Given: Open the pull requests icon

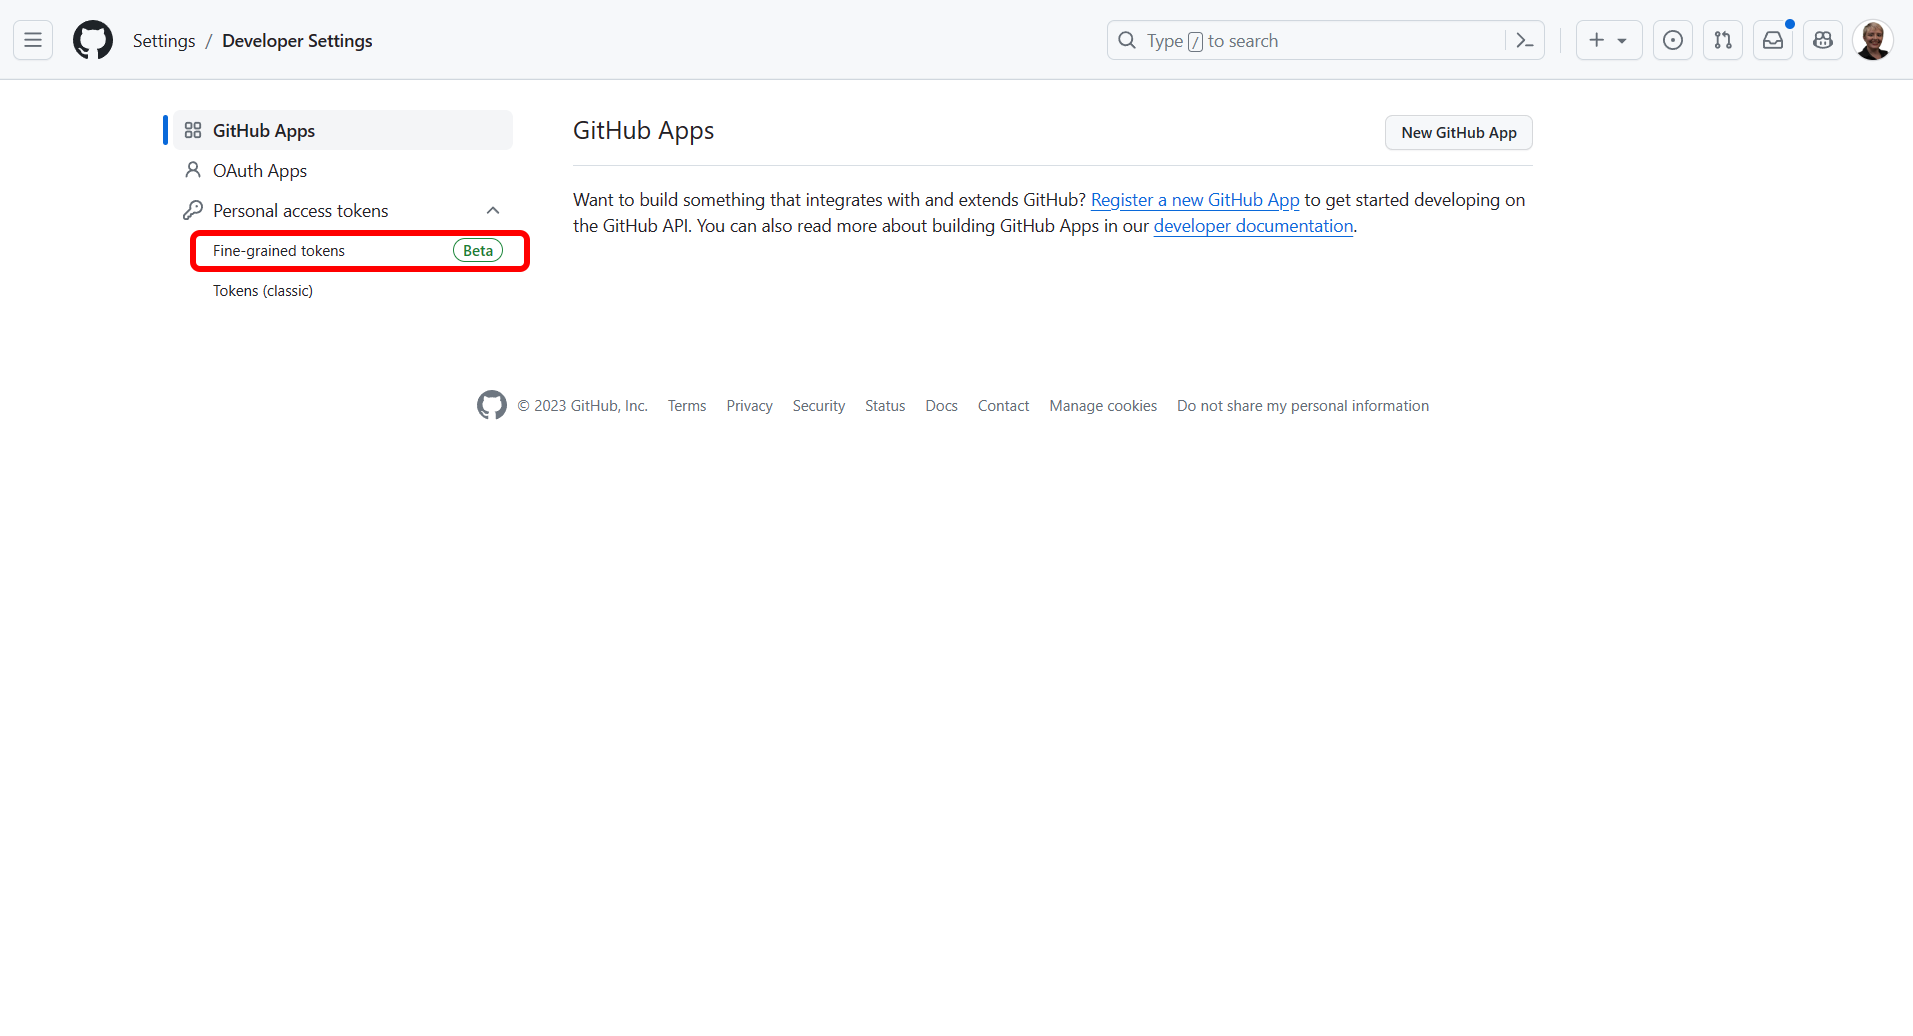Looking at the screenshot, I should pos(1723,40).
